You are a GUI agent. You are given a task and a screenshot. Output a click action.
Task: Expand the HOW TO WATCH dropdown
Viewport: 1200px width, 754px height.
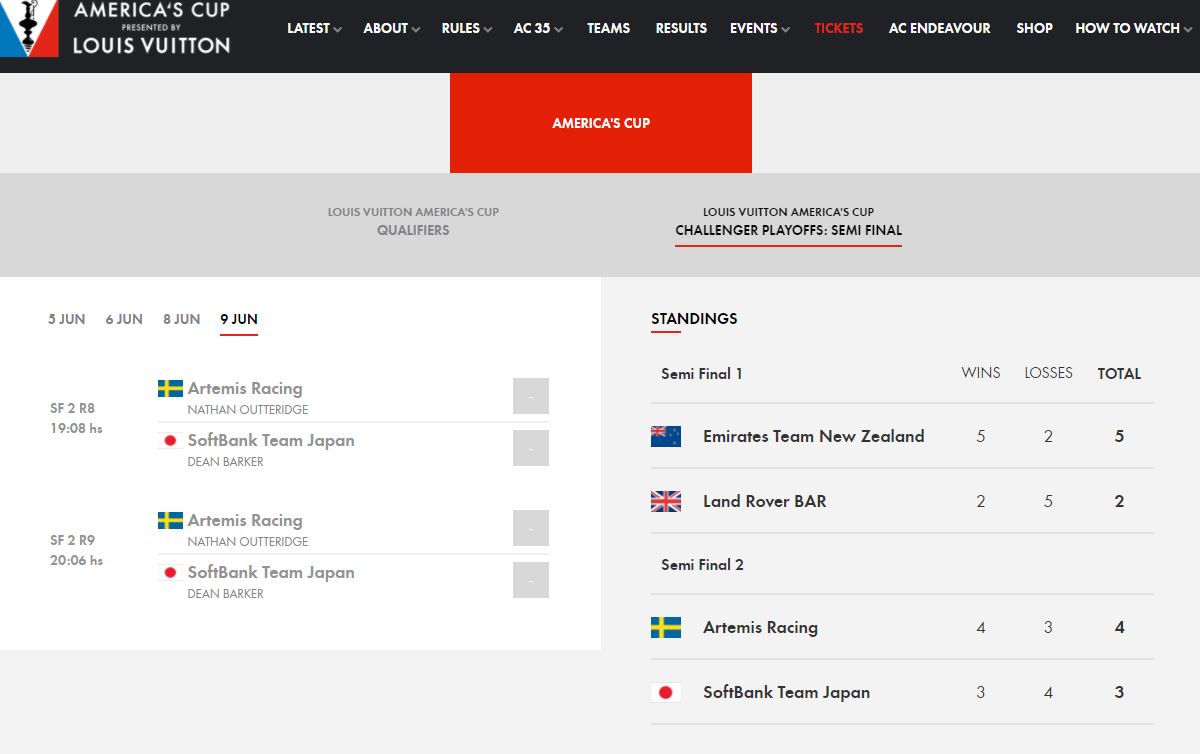tap(1133, 28)
